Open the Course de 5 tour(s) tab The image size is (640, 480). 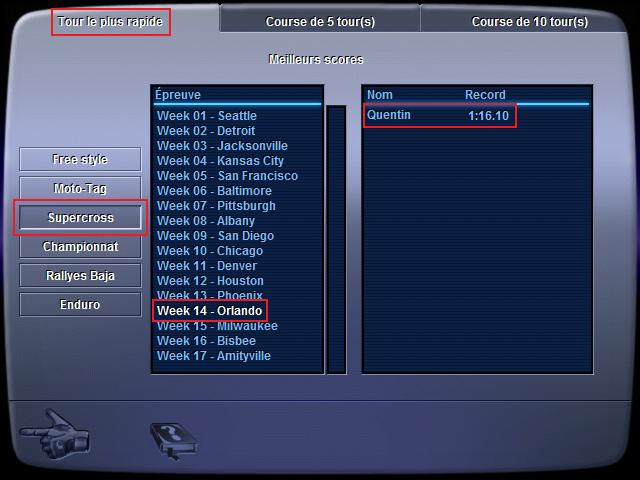pos(320,22)
